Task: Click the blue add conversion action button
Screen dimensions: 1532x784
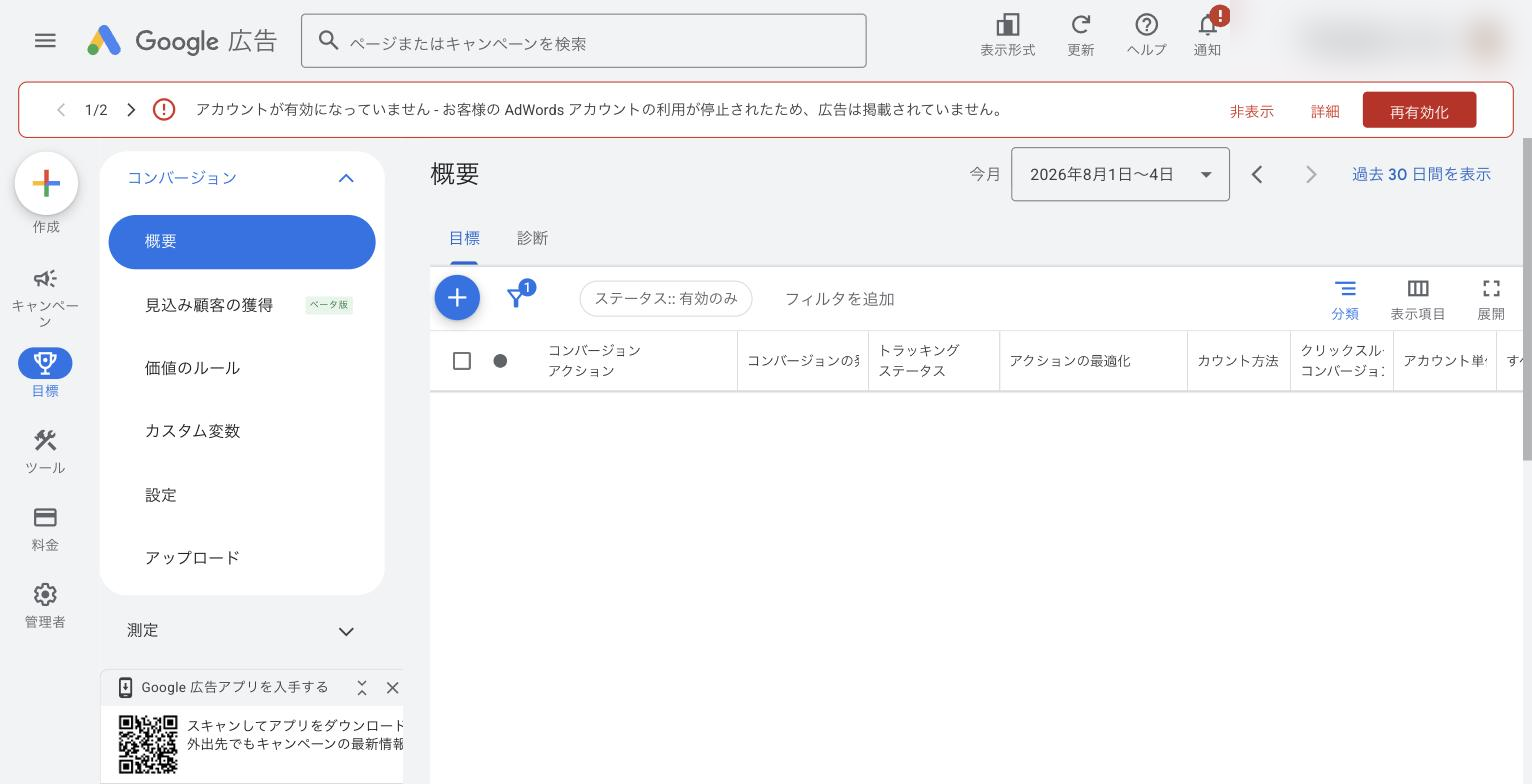Action: point(457,298)
